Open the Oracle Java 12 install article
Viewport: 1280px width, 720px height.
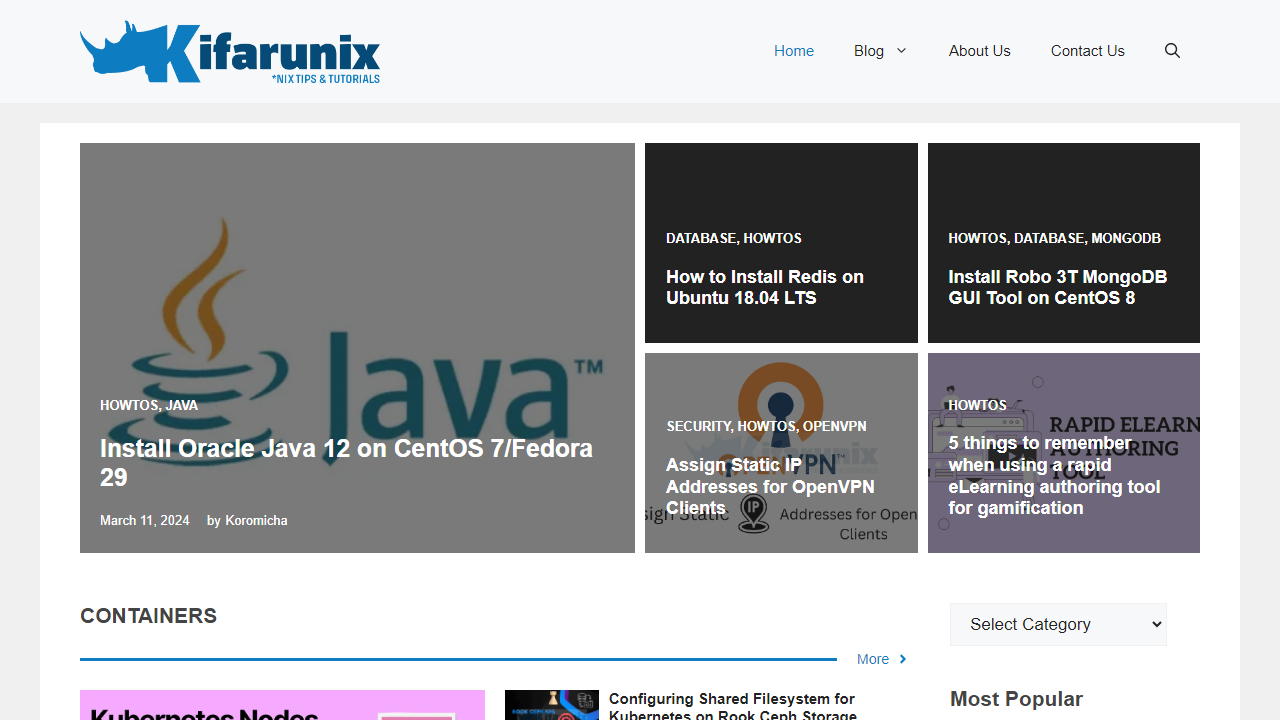click(346, 462)
